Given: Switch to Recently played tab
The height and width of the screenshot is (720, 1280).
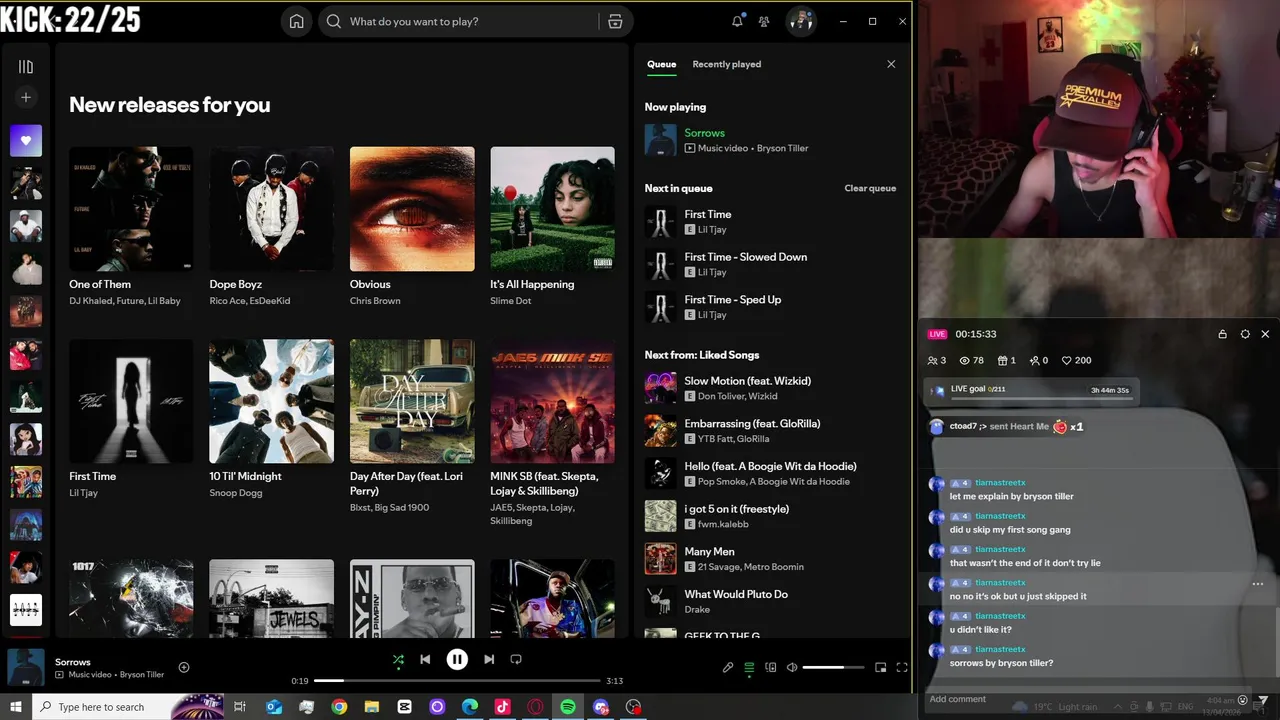Looking at the screenshot, I should click(x=727, y=64).
